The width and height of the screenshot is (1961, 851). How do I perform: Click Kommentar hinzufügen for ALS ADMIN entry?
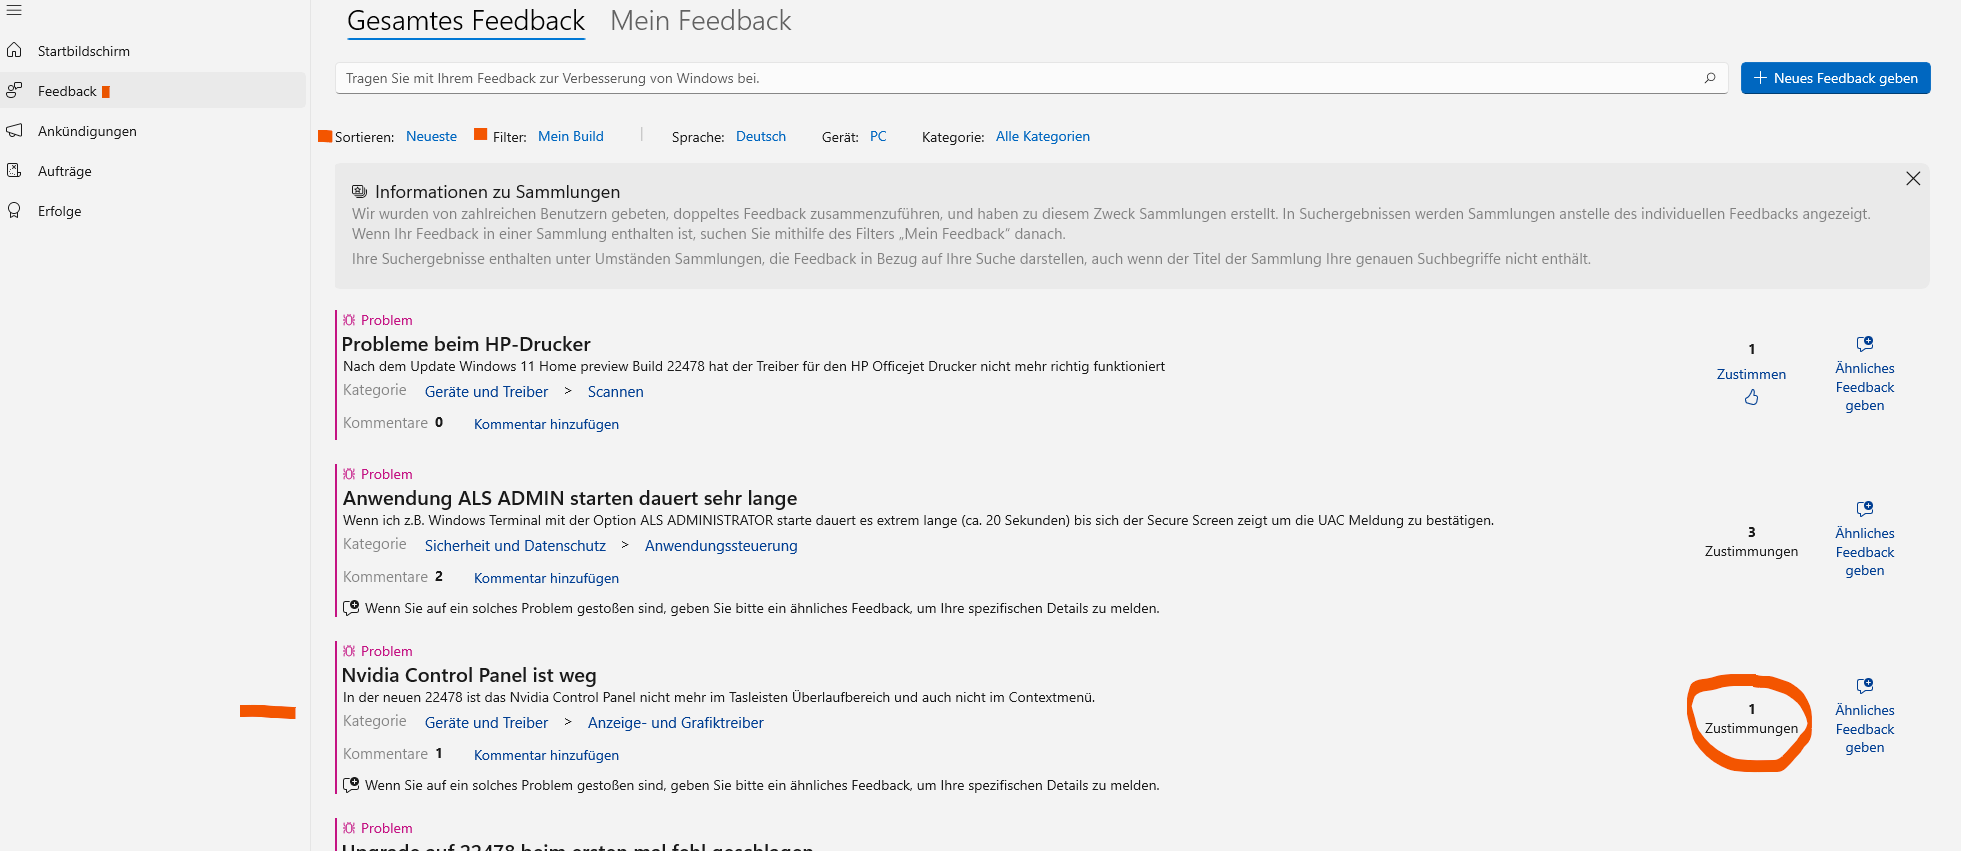coord(546,578)
